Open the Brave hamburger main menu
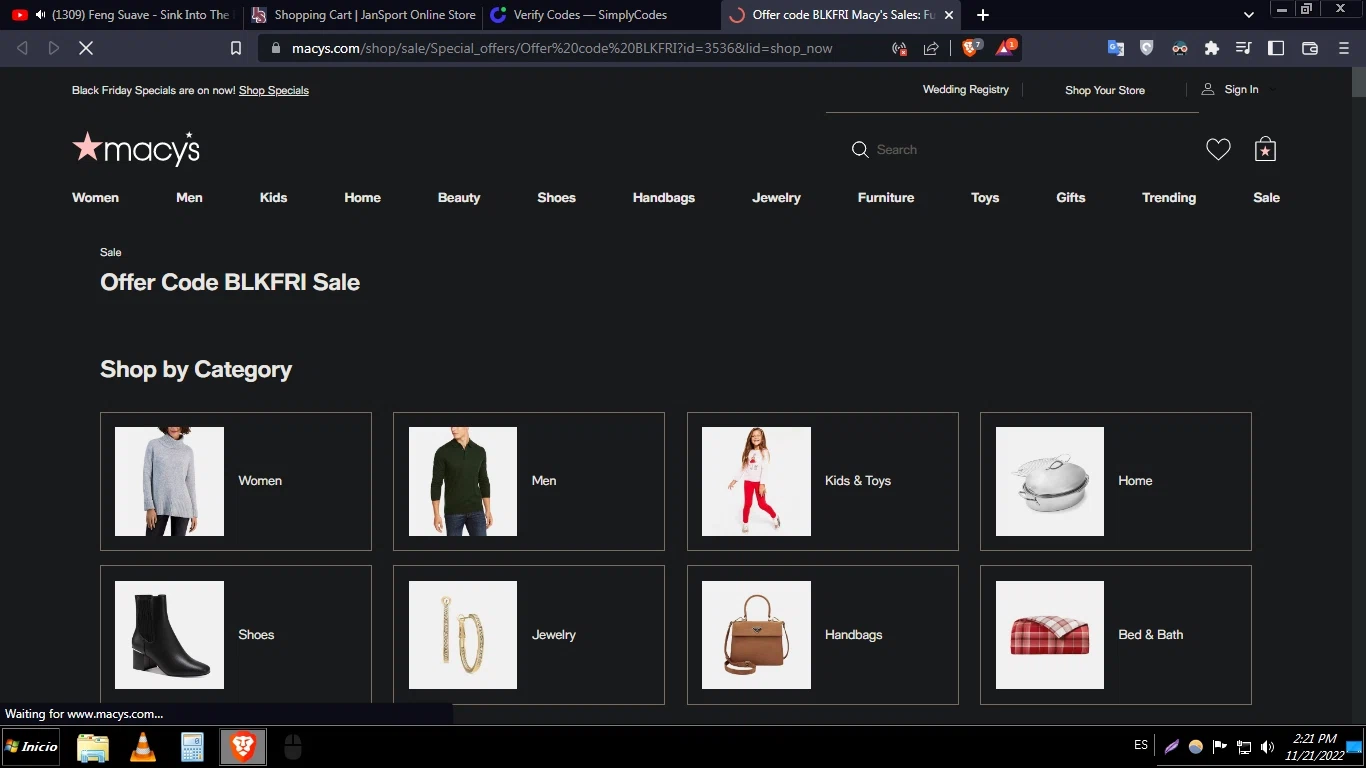The width and height of the screenshot is (1366, 768). tap(1344, 48)
